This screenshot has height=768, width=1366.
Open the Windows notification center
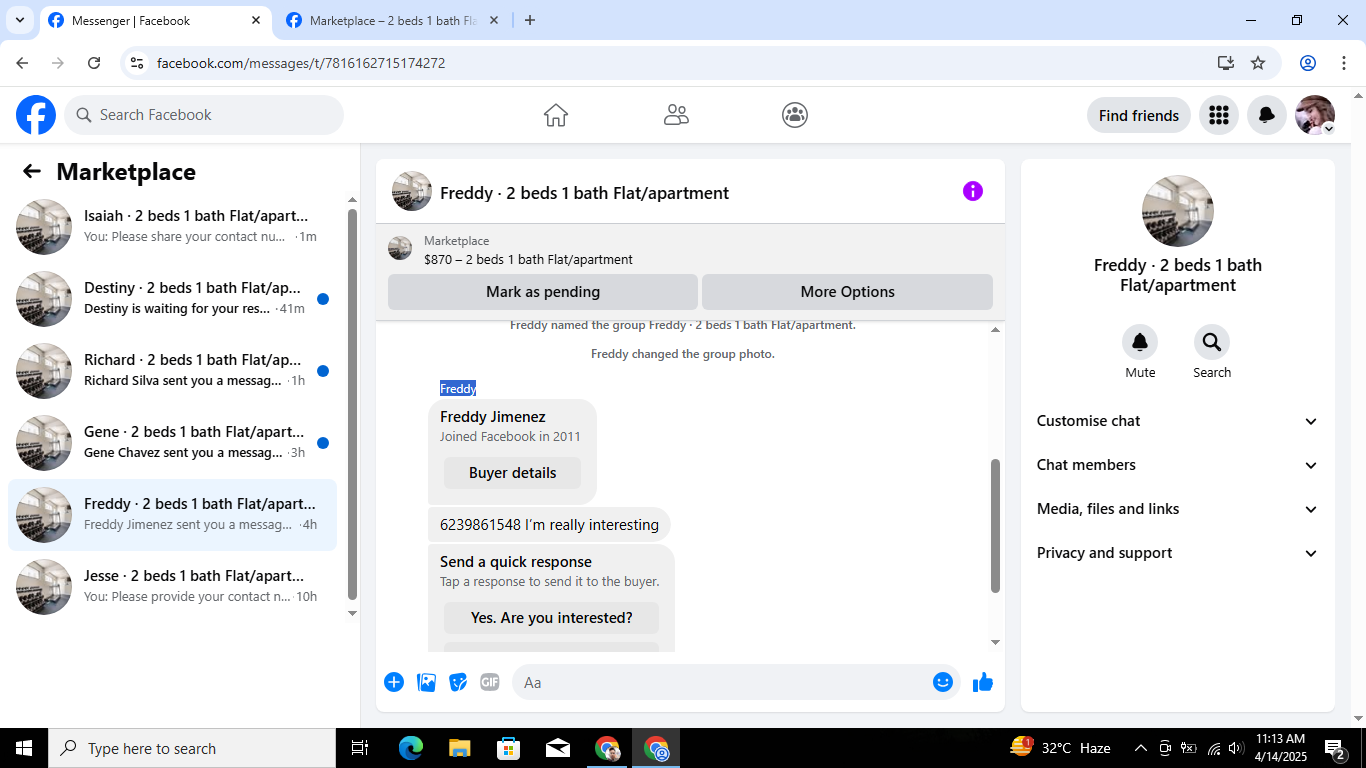pos(1335,748)
